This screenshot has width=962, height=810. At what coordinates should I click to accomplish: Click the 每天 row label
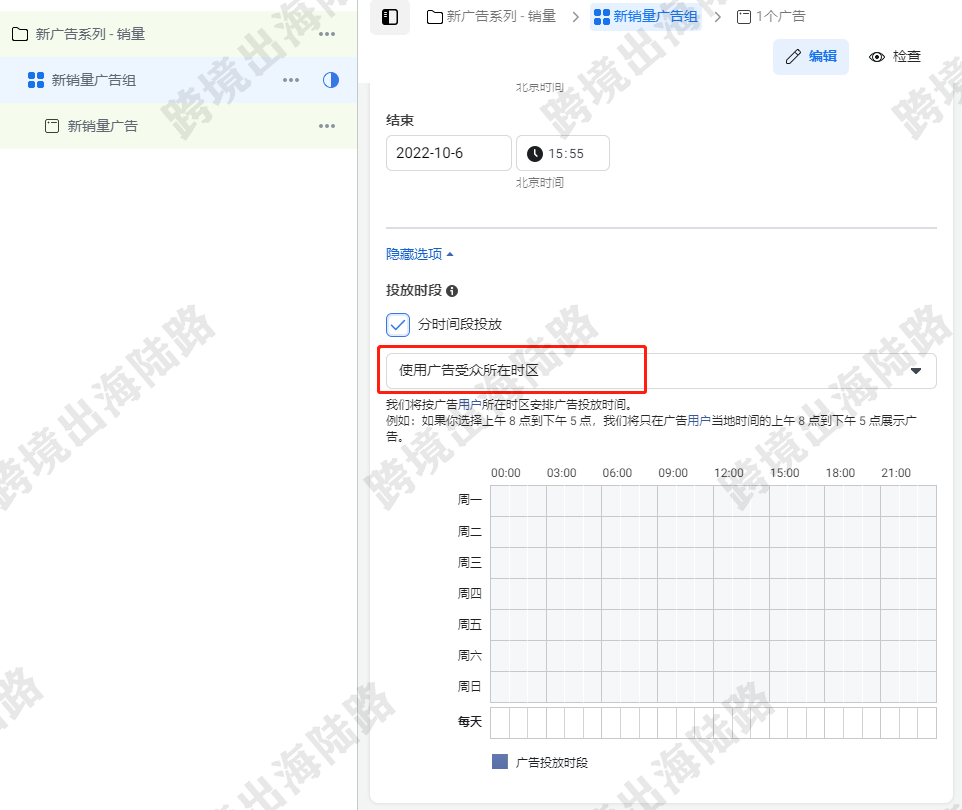469,722
